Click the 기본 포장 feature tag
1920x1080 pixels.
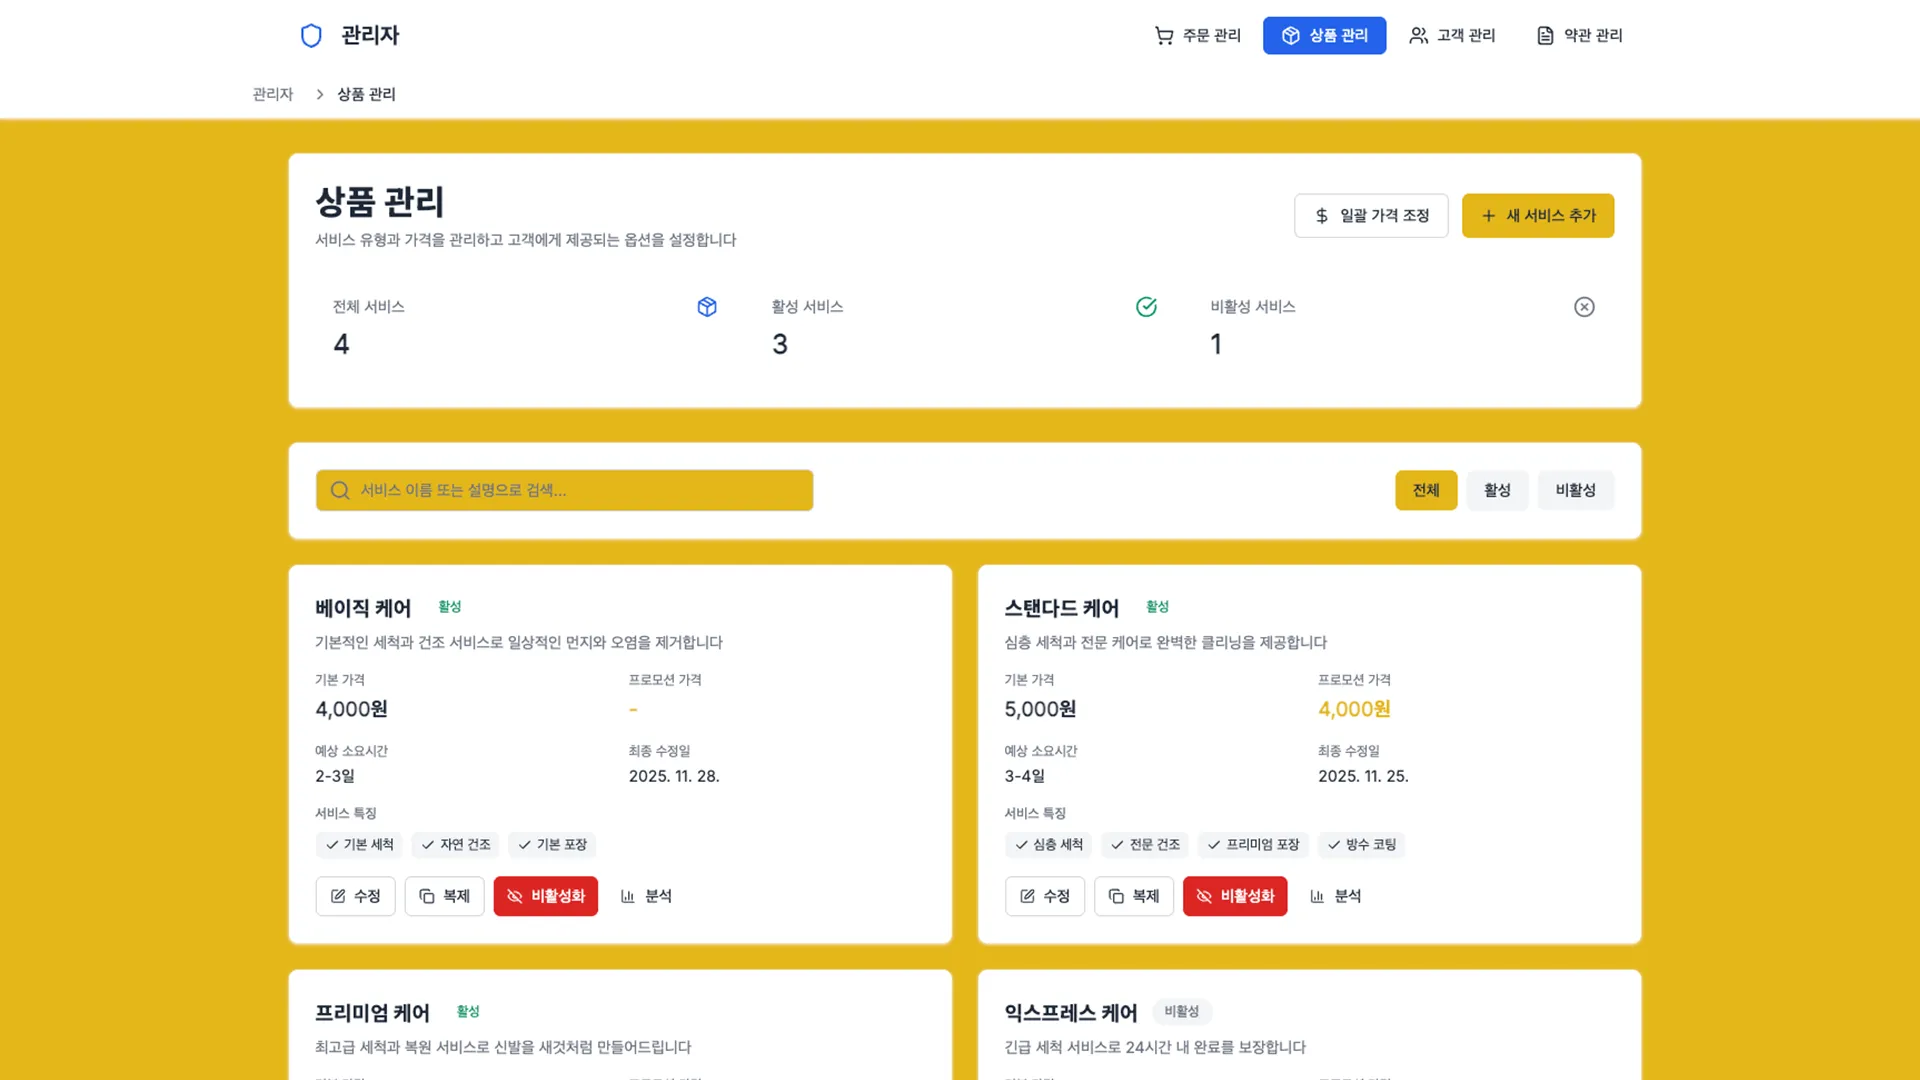pyautogui.click(x=552, y=845)
